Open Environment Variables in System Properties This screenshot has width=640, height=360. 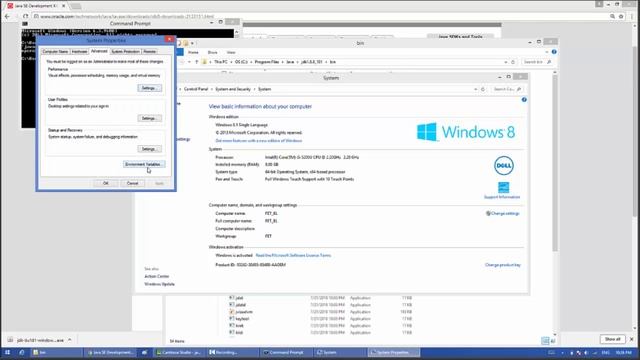pos(144,164)
